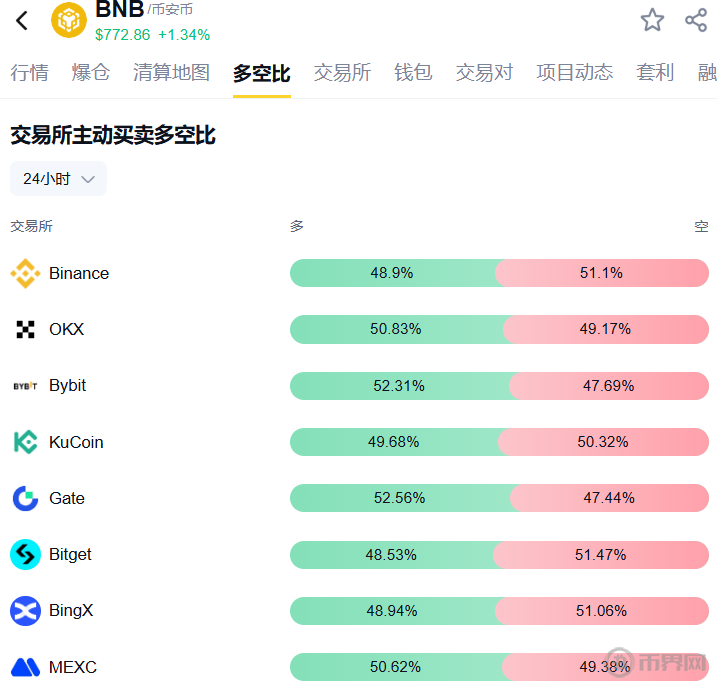Click the BingX exchange logo
The image size is (717, 690).
(25, 610)
